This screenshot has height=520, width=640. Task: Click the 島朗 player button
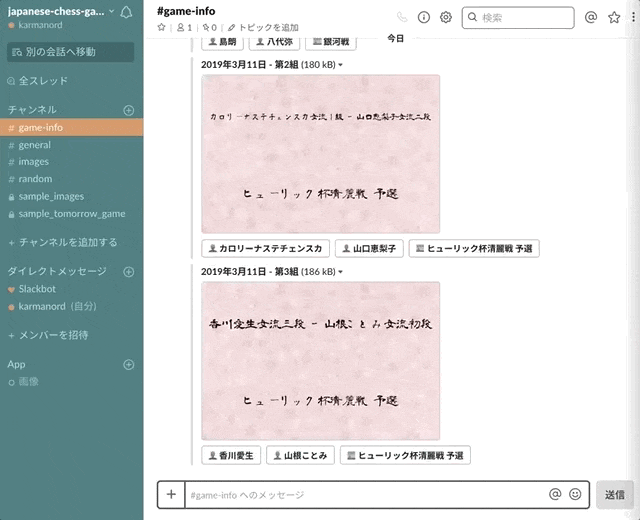click(222, 42)
